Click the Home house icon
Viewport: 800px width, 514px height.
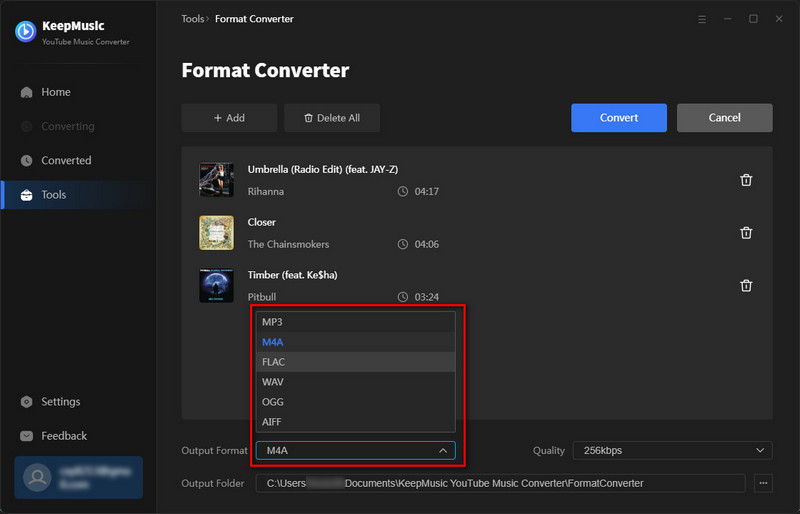point(27,92)
